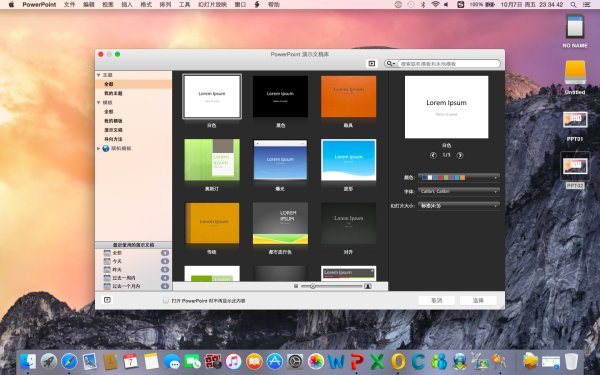This screenshot has height=375, width=600.
Task: Open the 字体 font dropdown showing Calibri
Action: click(x=459, y=191)
